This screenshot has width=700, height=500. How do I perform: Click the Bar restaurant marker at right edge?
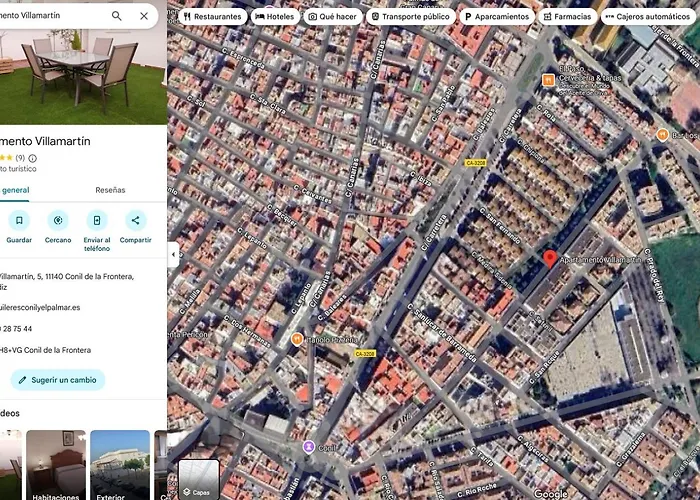(662, 135)
